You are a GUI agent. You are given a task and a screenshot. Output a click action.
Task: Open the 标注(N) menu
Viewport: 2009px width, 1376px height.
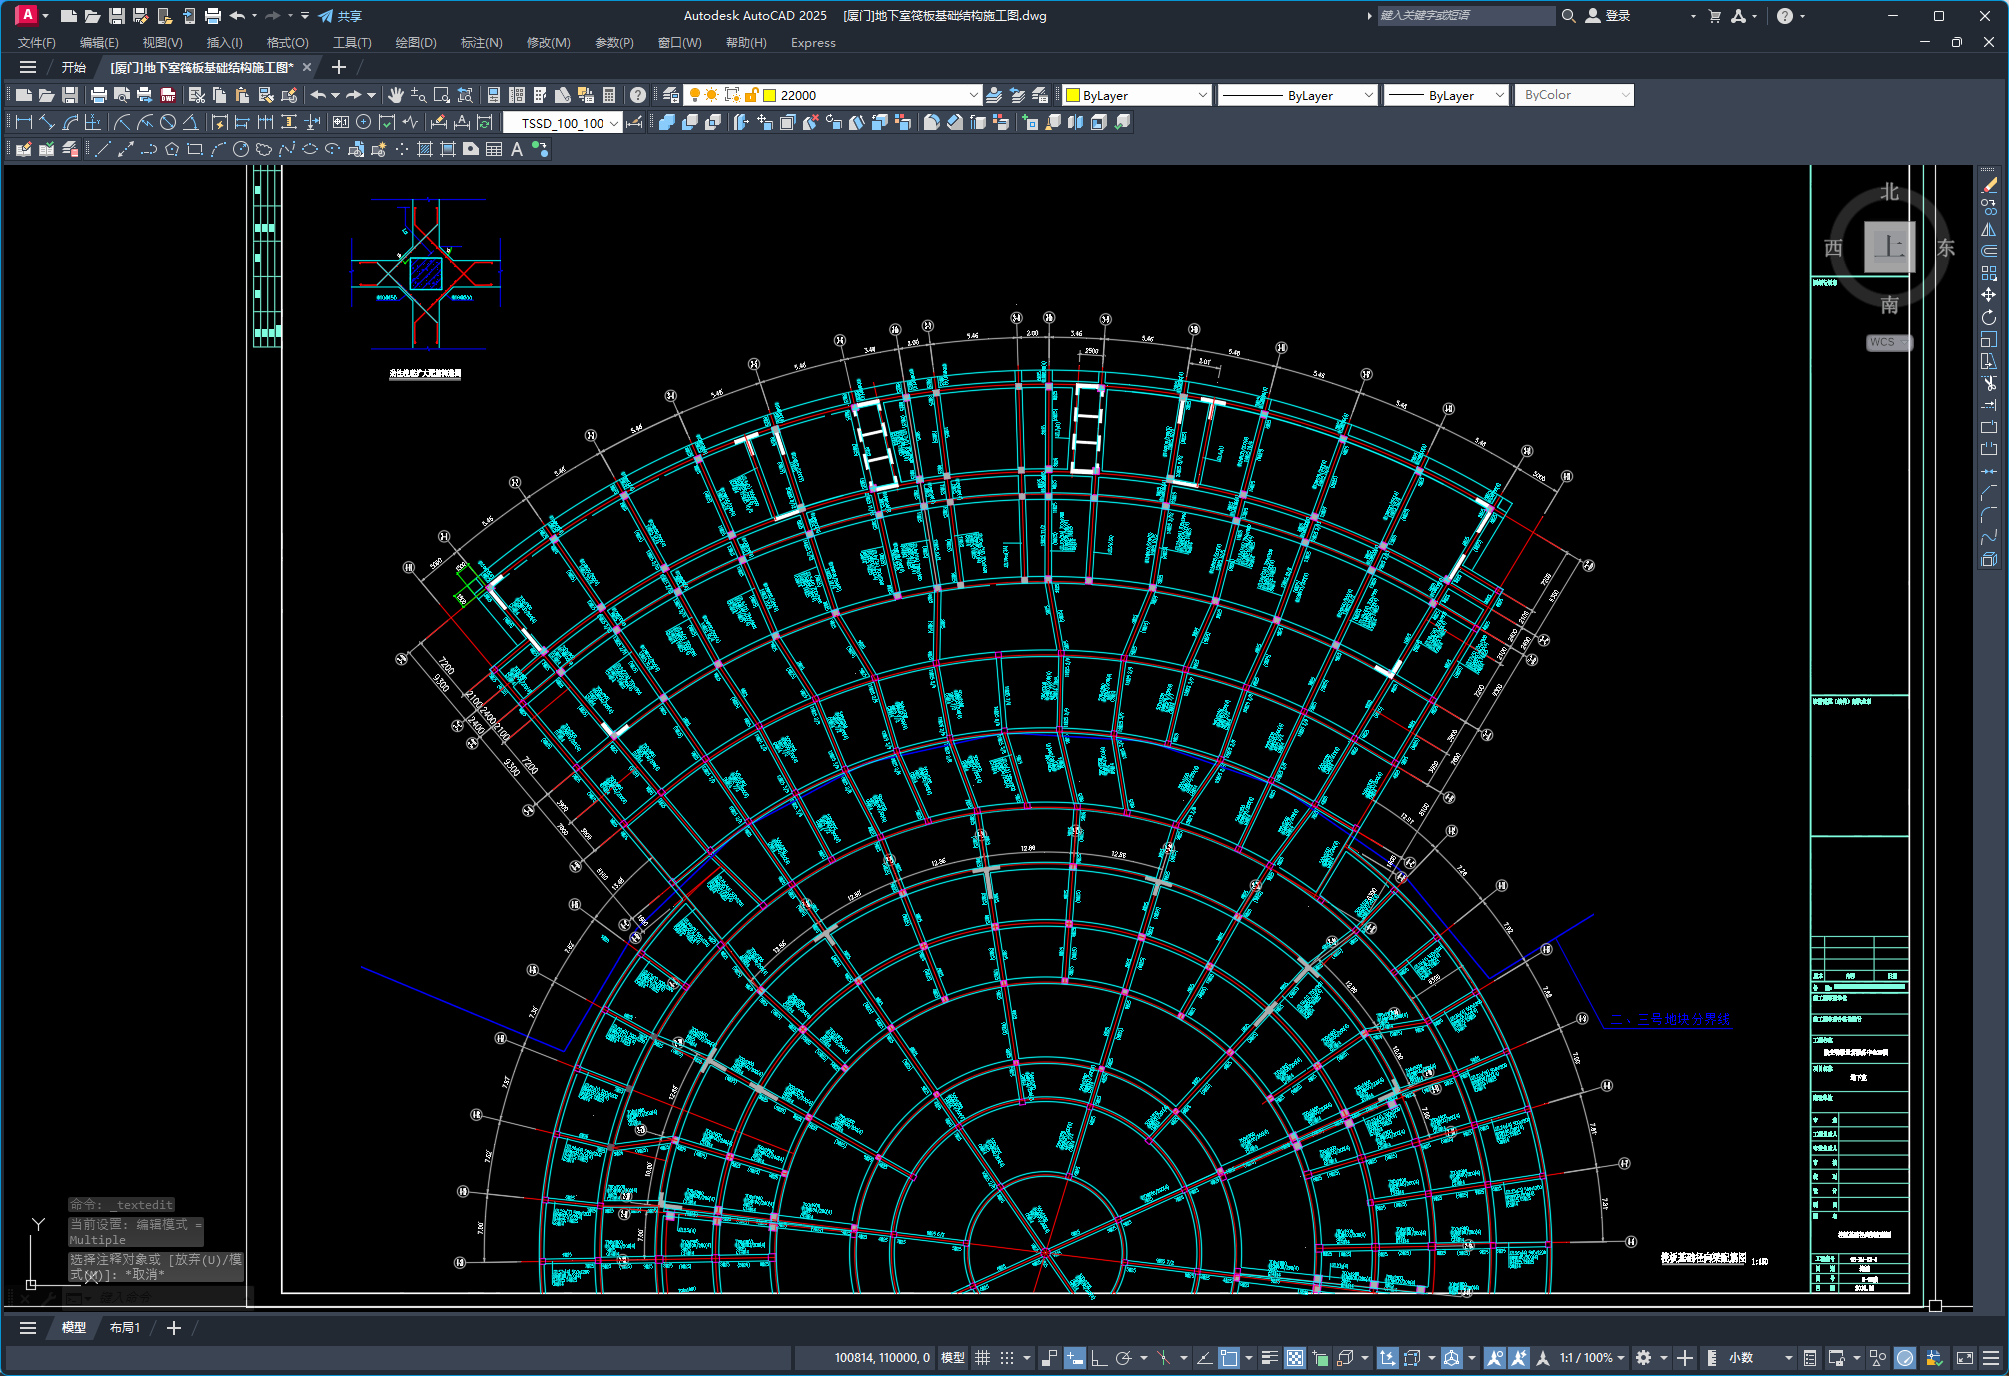point(481,42)
